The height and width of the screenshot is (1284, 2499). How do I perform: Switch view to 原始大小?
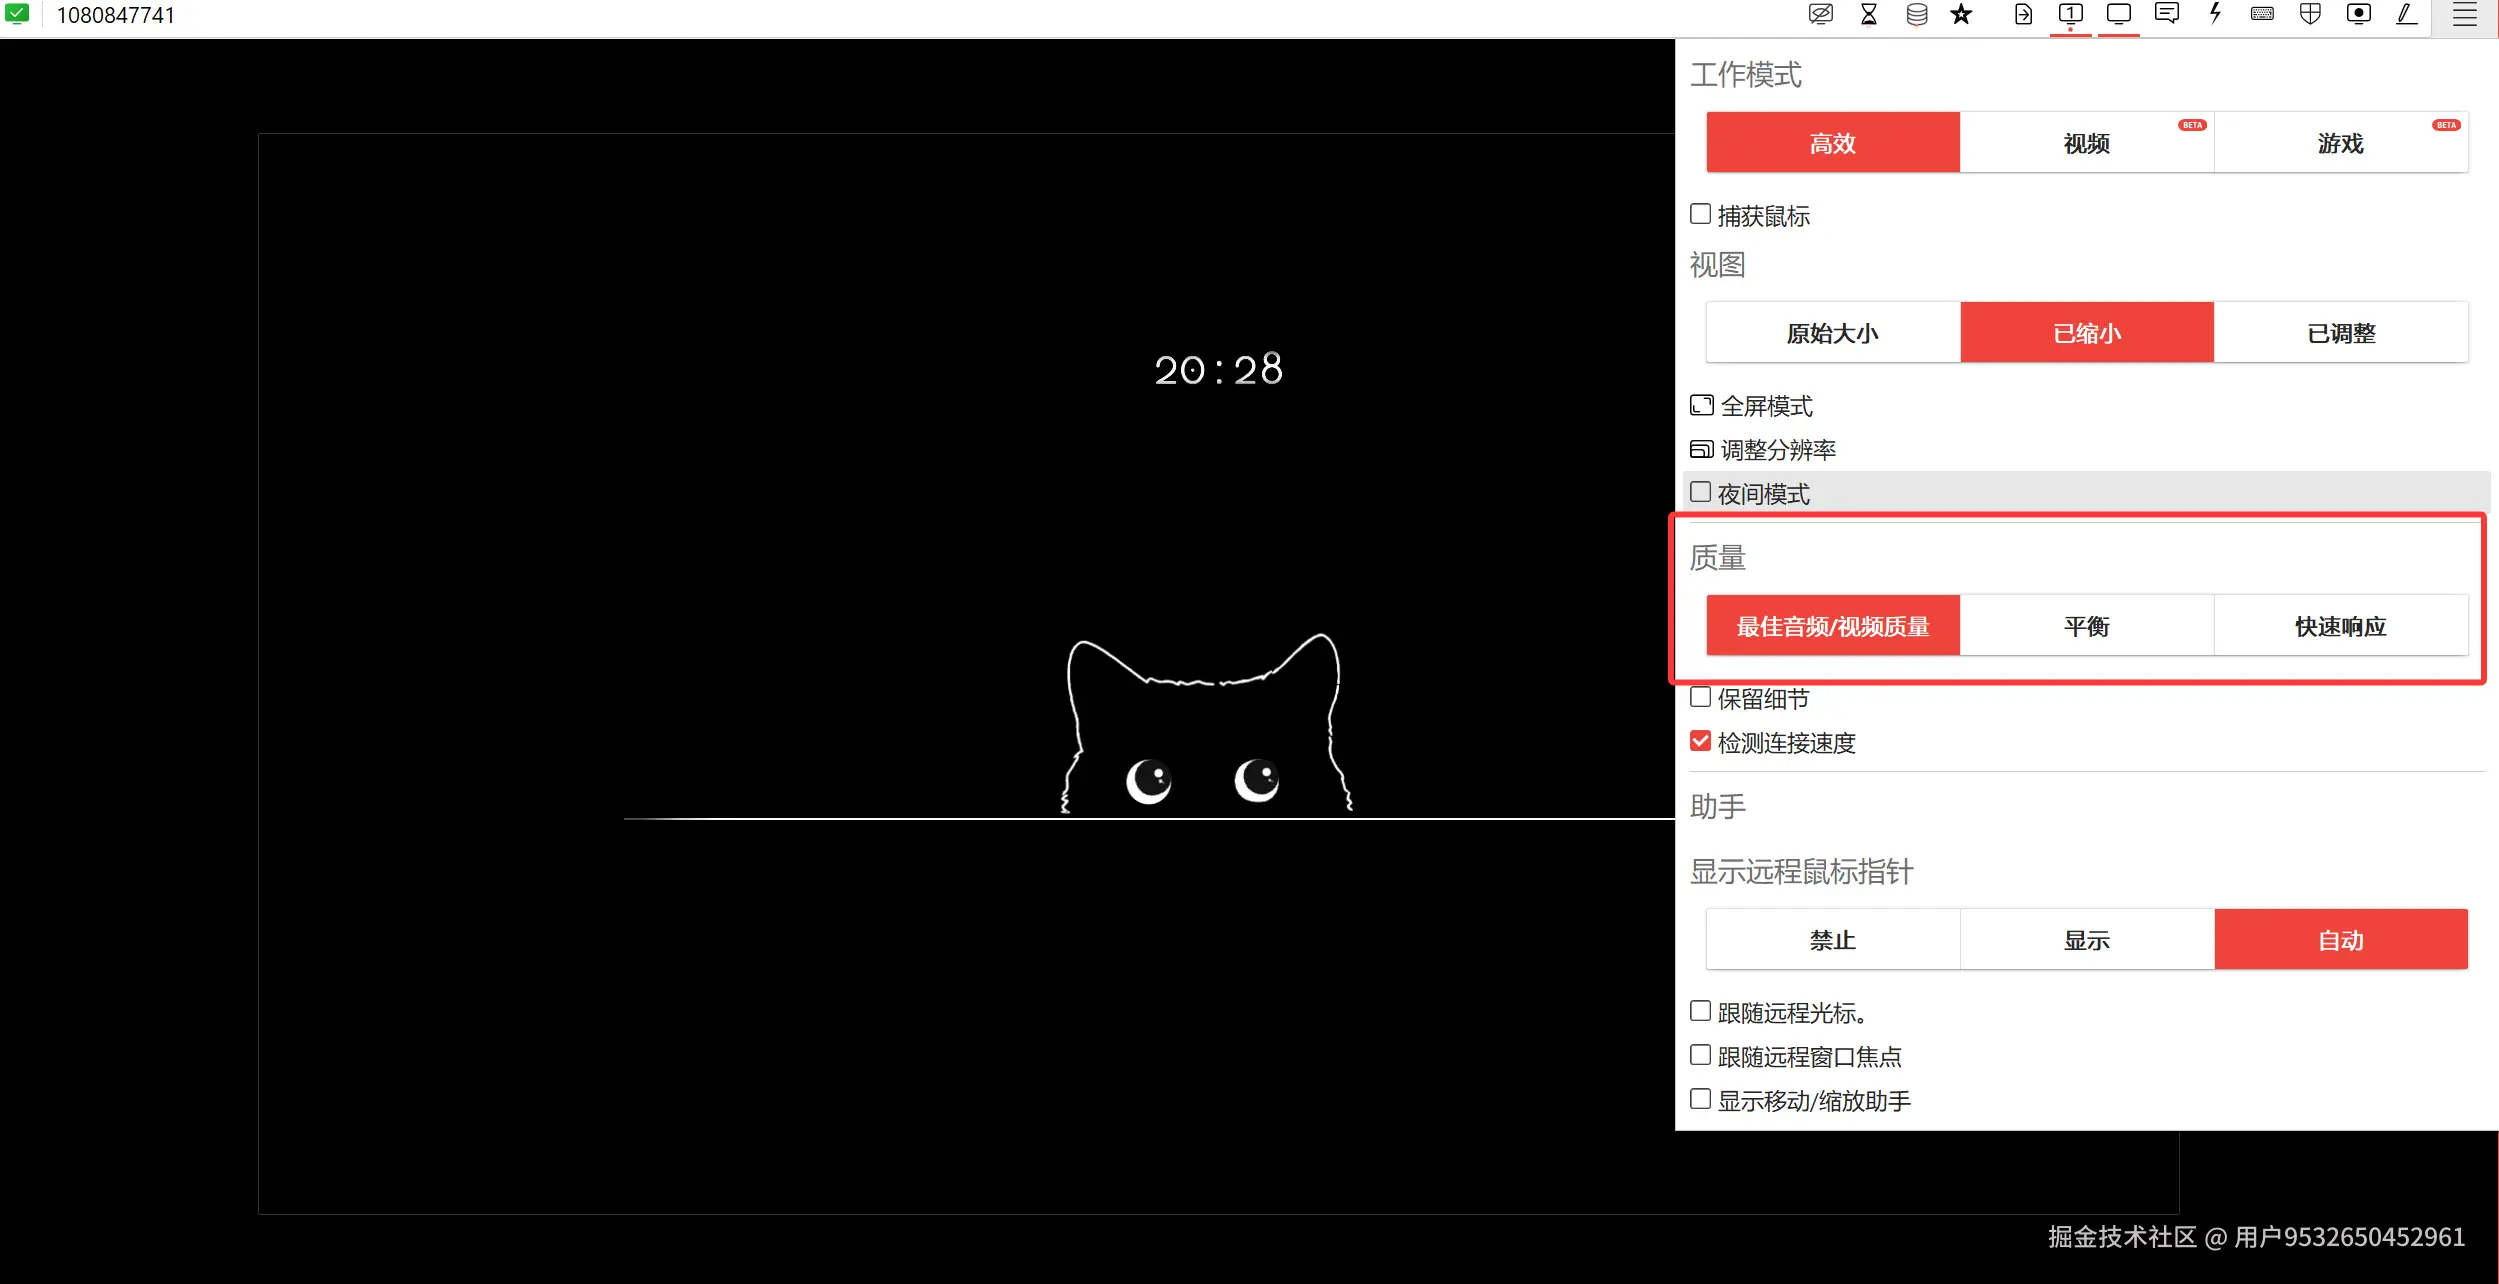(x=1832, y=333)
